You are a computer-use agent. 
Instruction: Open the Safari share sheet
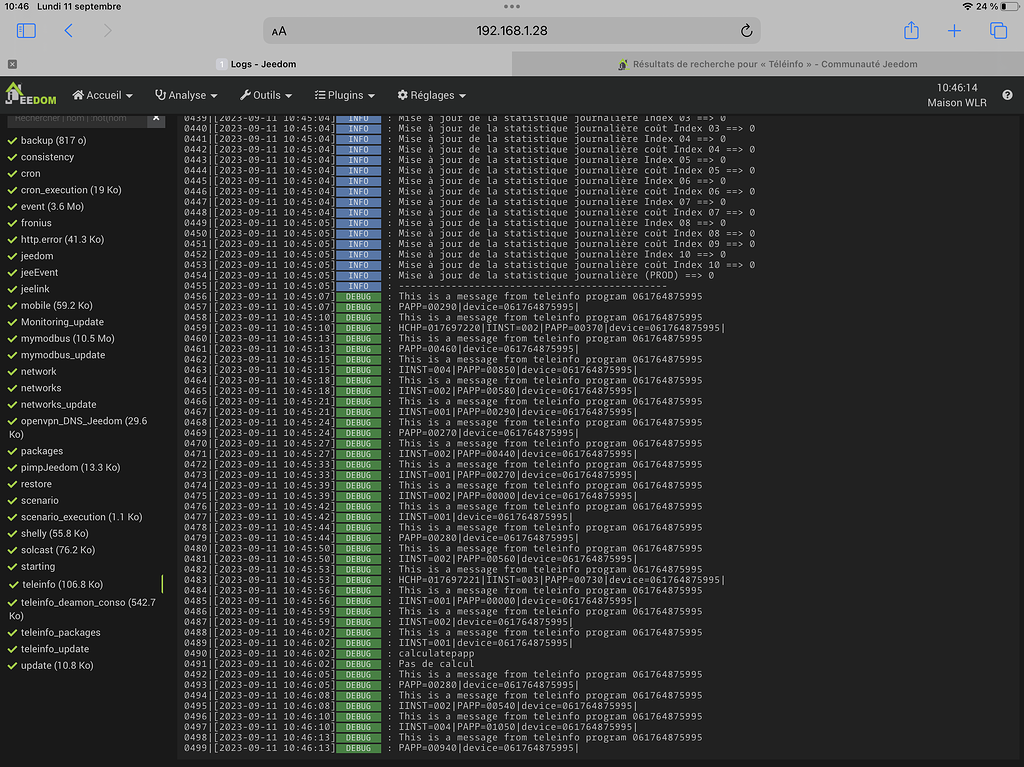coord(911,31)
